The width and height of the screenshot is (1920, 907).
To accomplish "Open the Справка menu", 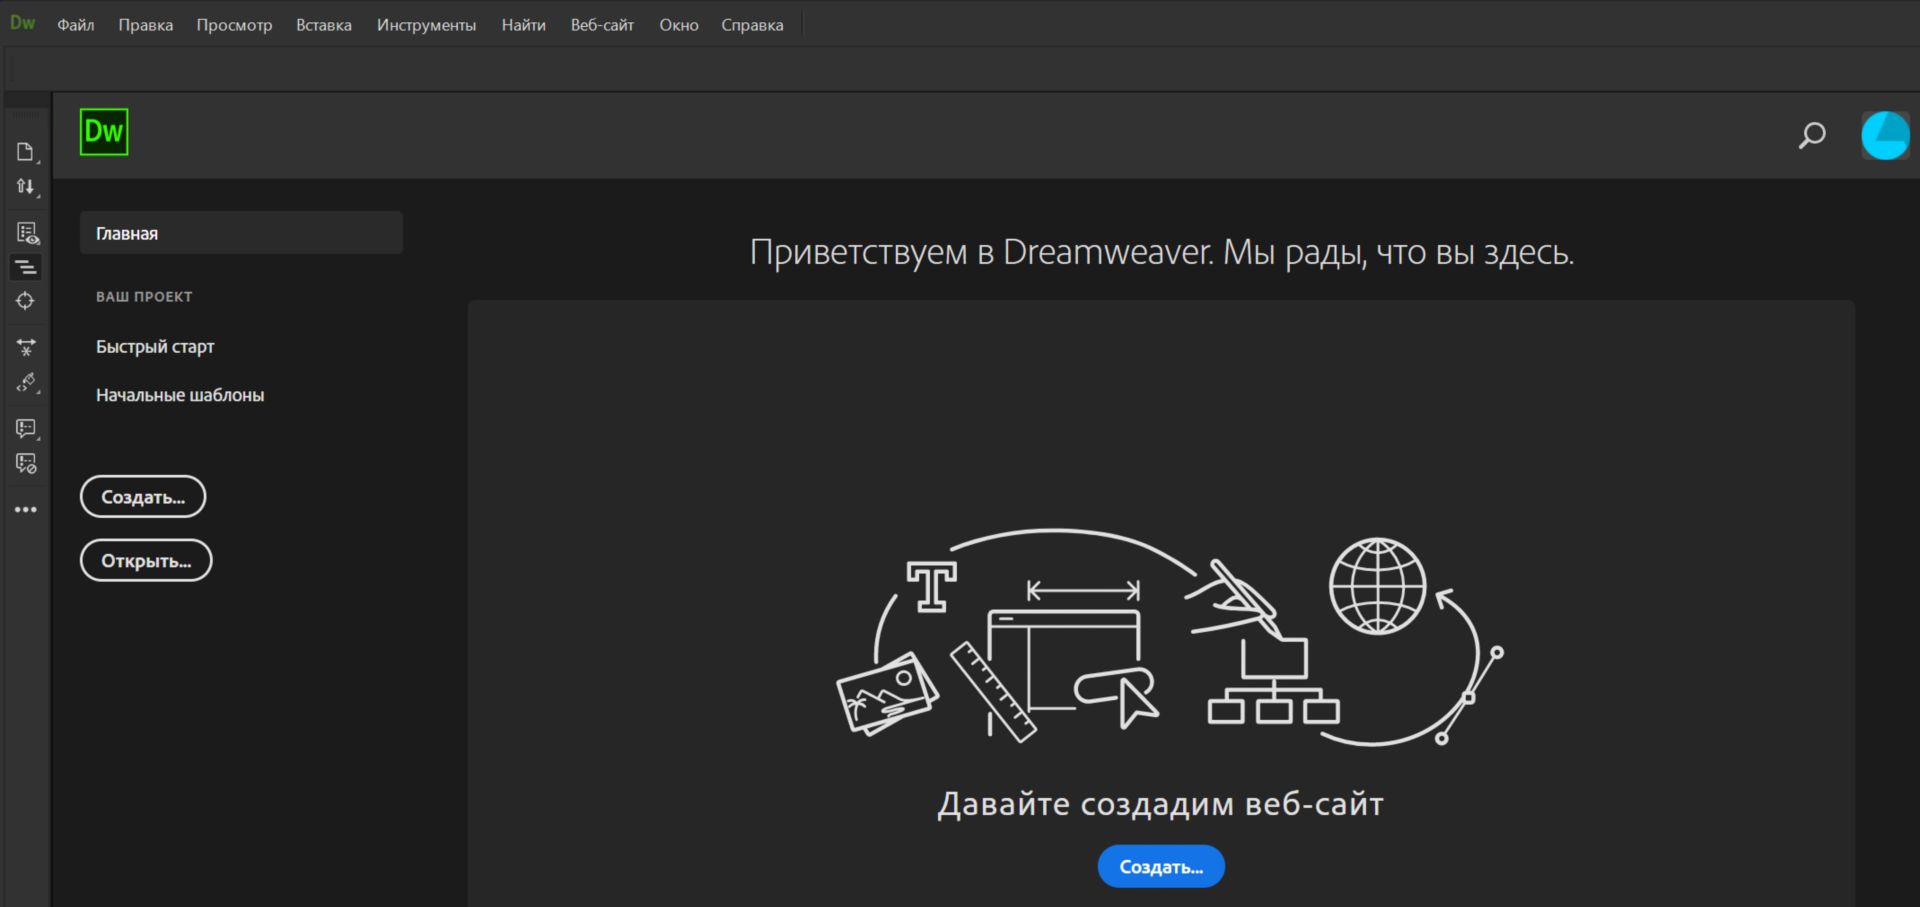I will tap(752, 25).
